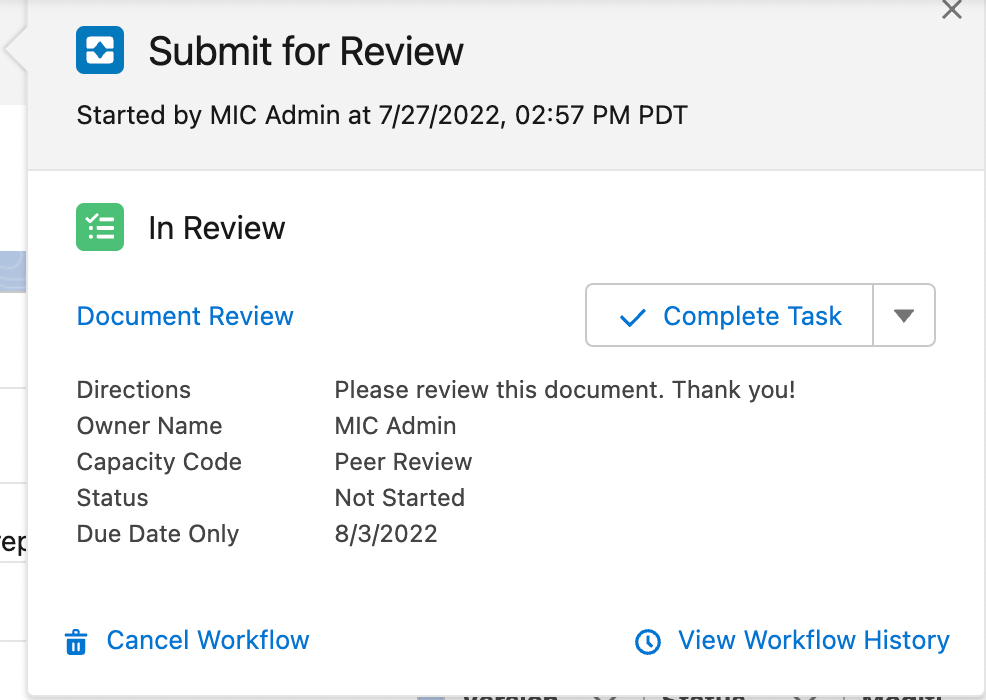Click the trash can icon for Cancel Workflow
The width and height of the screenshot is (986, 700).
76,641
